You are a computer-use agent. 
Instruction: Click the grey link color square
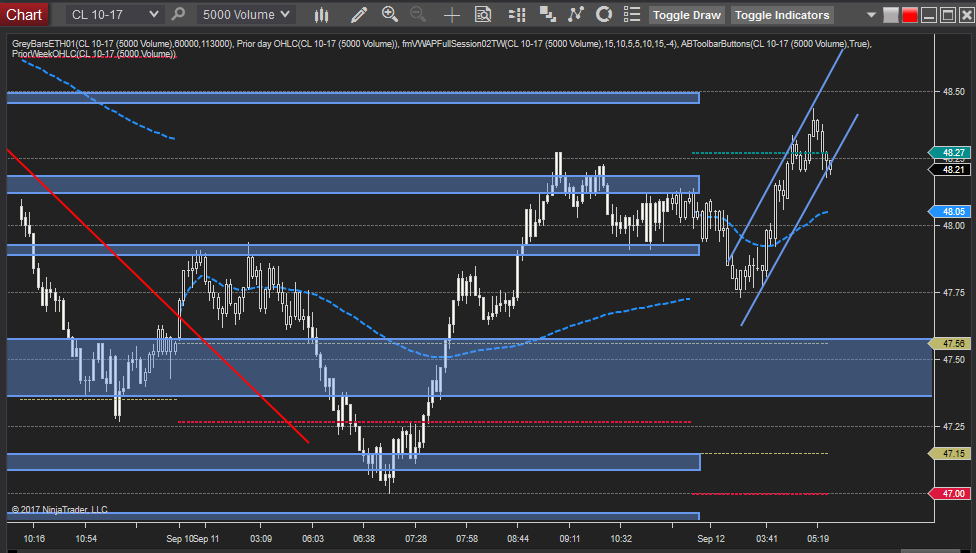891,15
